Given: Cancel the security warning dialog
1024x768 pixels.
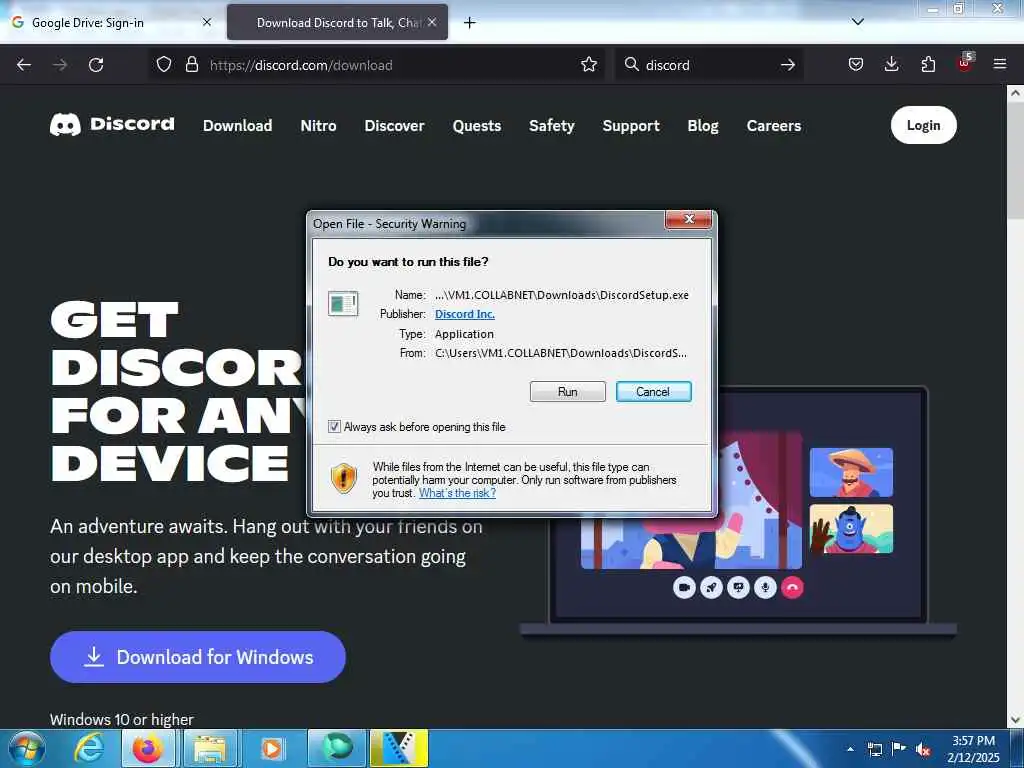Looking at the screenshot, I should 653,391.
